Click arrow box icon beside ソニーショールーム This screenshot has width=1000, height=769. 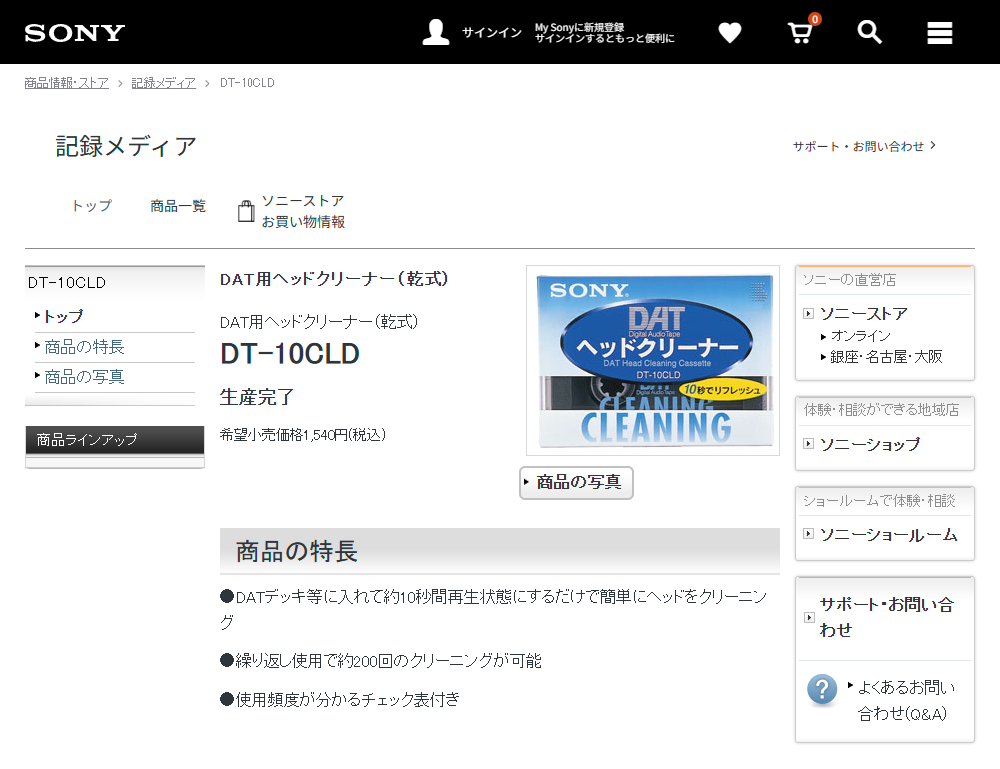click(808, 534)
